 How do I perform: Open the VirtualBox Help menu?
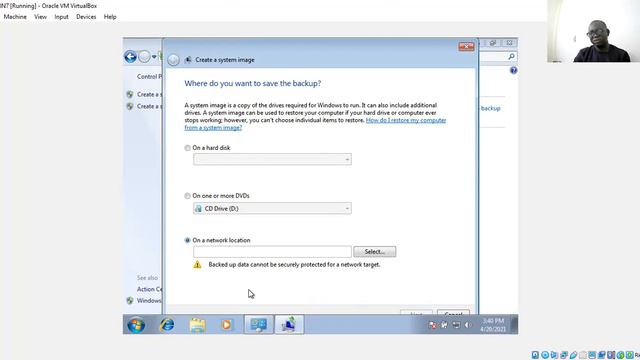(x=110, y=17)
